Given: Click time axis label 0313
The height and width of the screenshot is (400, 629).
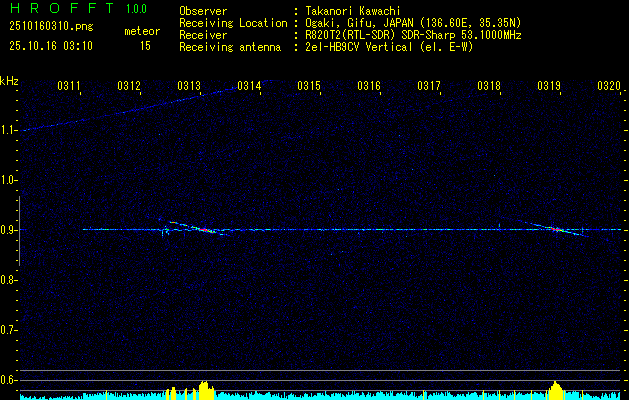Looking at the screenshot, I should [189, 85].
